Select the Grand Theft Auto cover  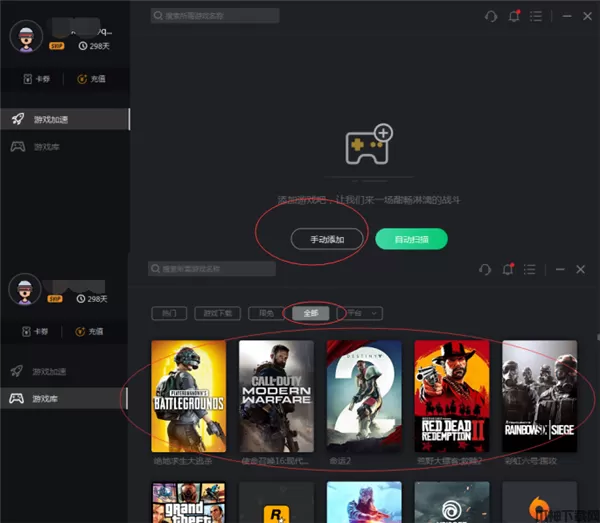(189, 502)
